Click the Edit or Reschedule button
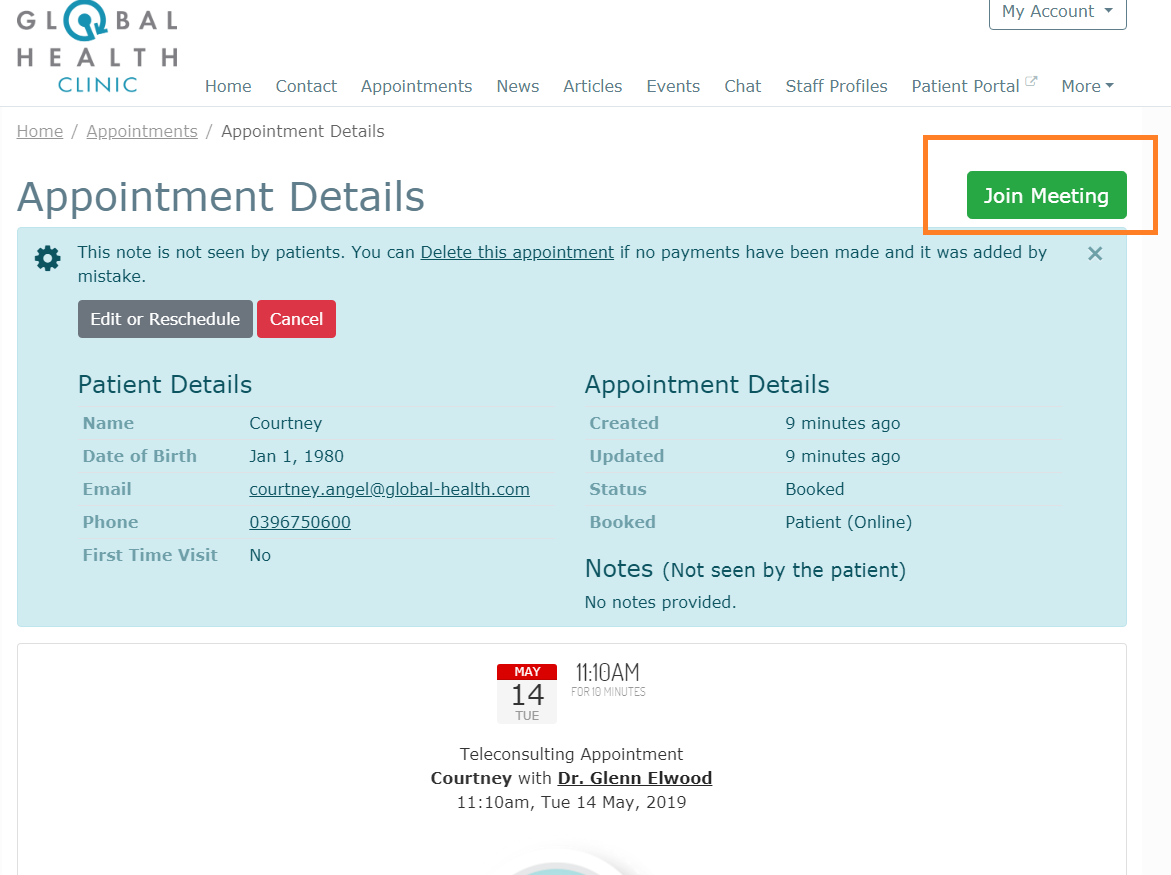The height and width of the screenshot is (875, 1171). tap(165, 319)
